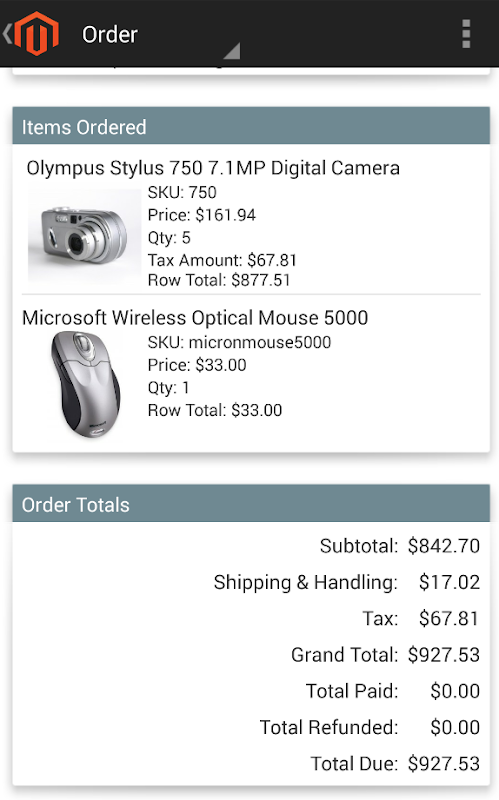The height and width of the screenshot is (800, 499).
Task: Tap the camera Tax Amount $67.81 line
Action: pos(222,260)
